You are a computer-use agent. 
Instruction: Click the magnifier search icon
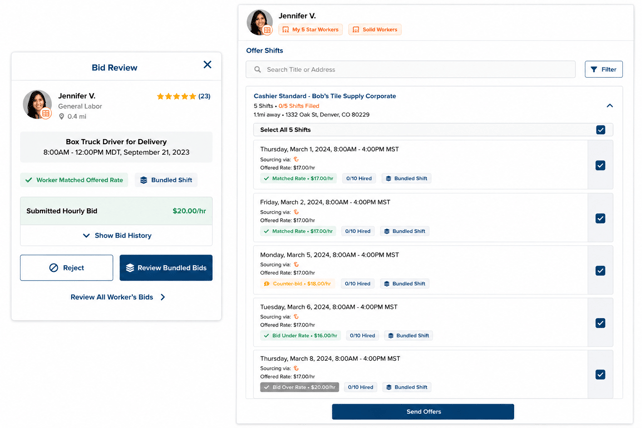[x=258, y=70]
